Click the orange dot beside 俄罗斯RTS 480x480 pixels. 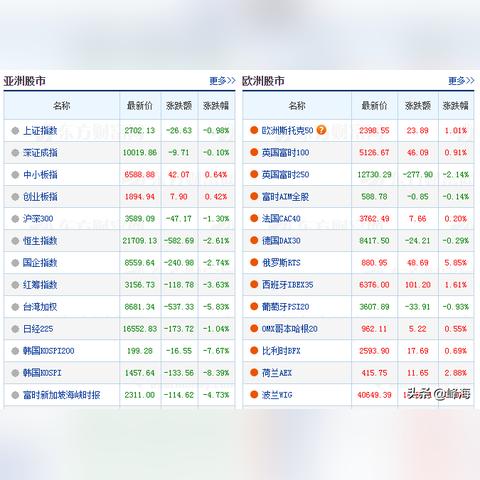[x=254, y=262]
